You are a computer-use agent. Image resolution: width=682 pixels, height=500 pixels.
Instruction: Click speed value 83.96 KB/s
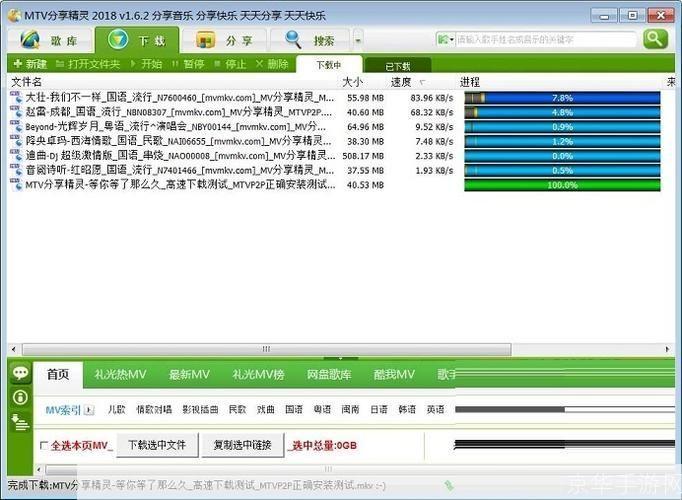[x=431, y=98]
